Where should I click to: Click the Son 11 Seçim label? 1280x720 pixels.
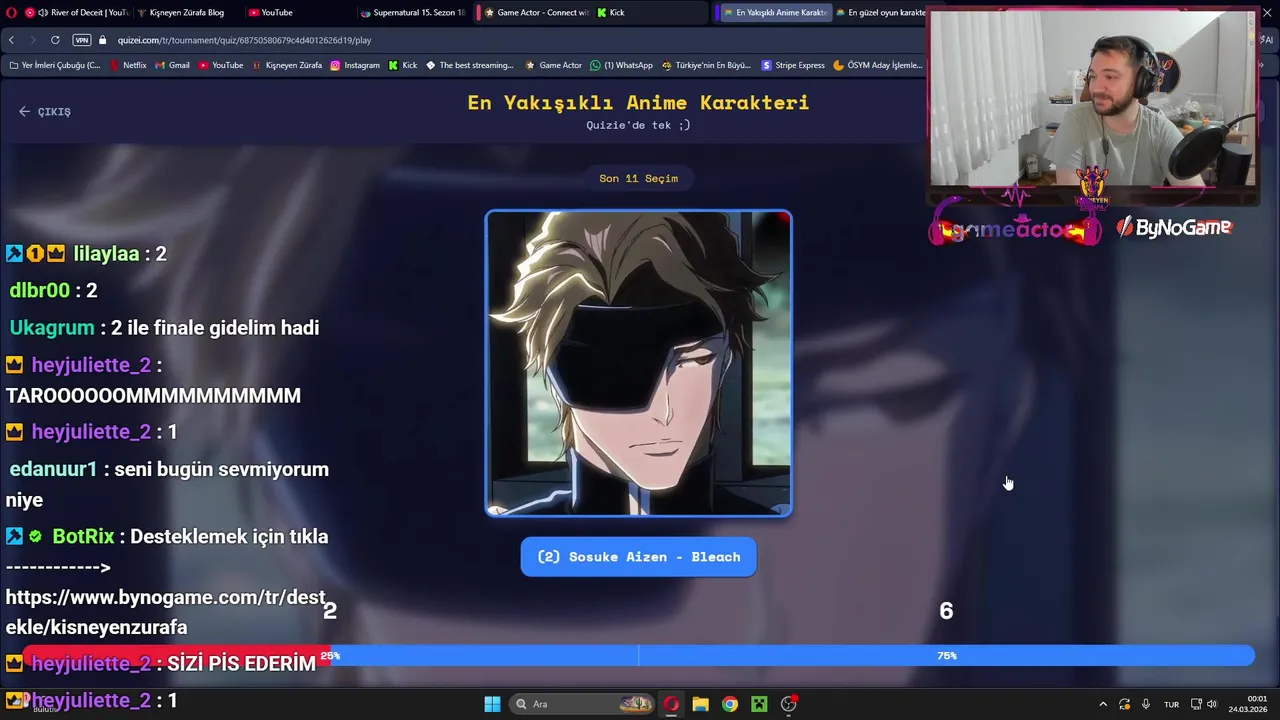(x=638, y=178)
